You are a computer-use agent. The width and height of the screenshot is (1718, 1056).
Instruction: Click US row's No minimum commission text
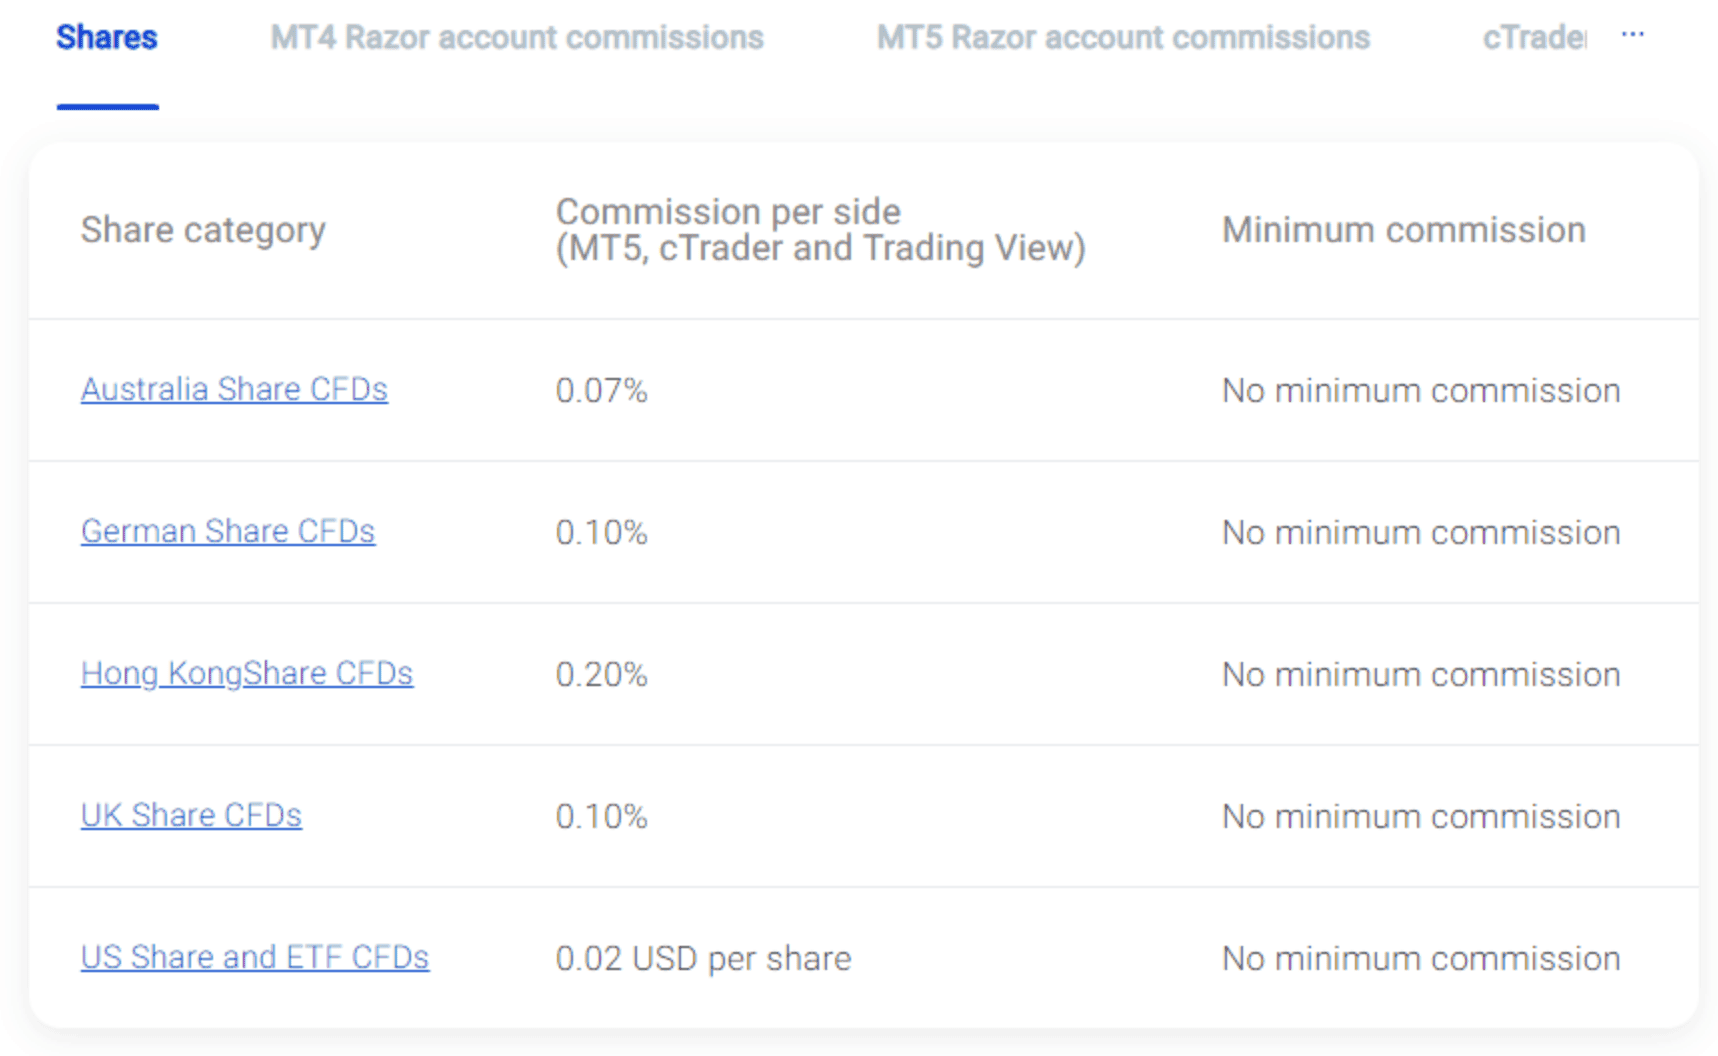1420,958
